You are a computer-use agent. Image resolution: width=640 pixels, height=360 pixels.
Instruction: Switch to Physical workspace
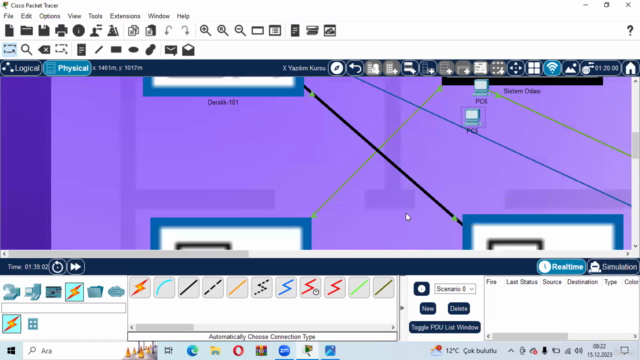click(x=67, y=68)
